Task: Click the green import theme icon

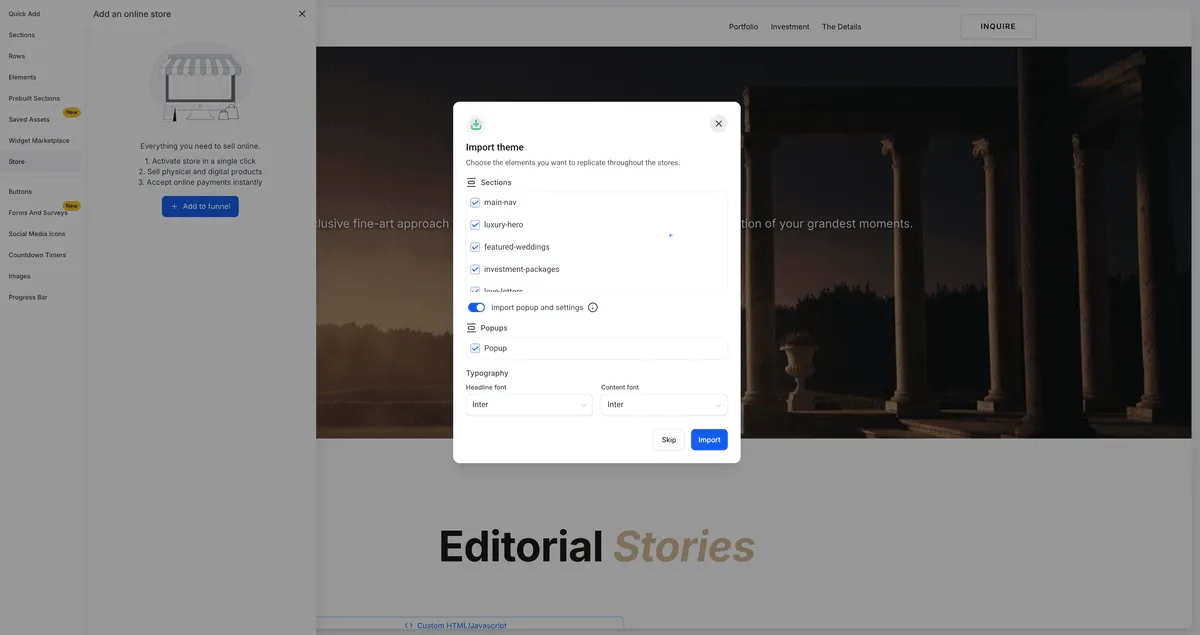Action: (476, 124)
